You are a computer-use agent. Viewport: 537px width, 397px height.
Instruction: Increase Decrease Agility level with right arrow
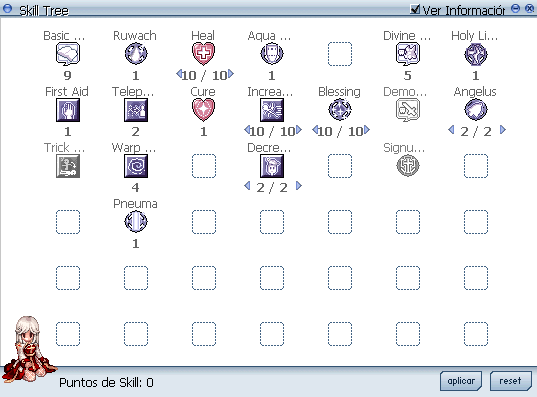(x=299, y=186)
